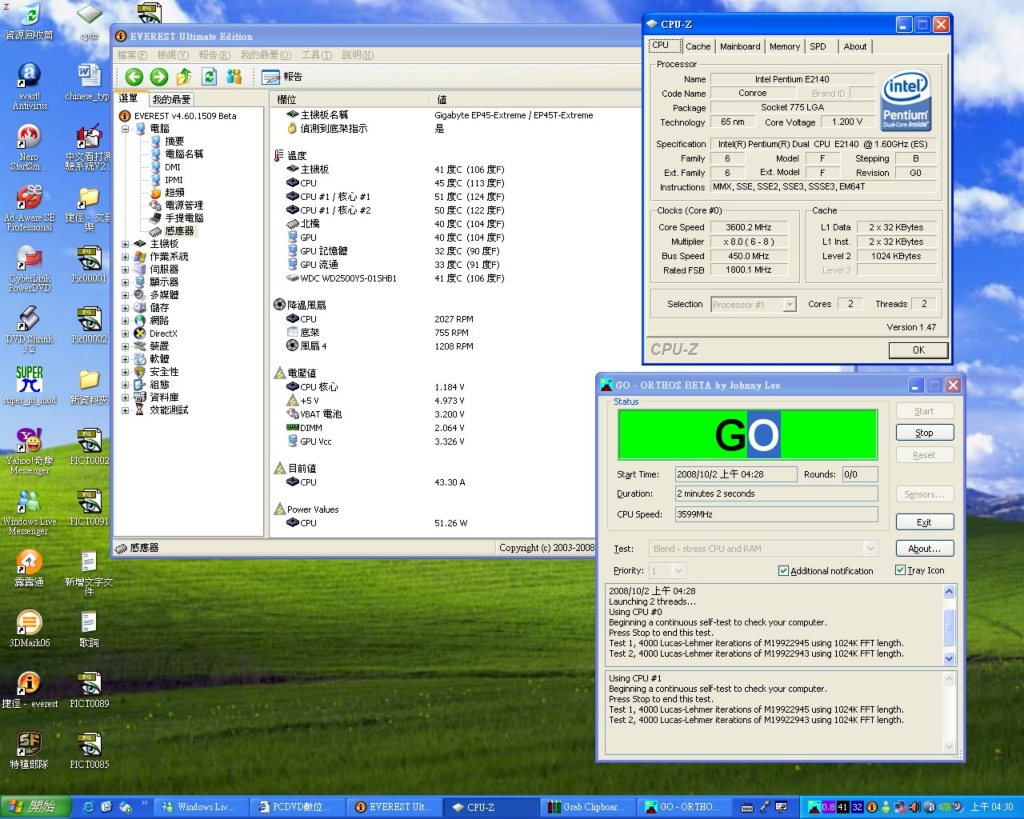Screen dimensions: 1024x819
Task: Click the Intel Pentium logo in CPU-Z
Action: [905, 101]
